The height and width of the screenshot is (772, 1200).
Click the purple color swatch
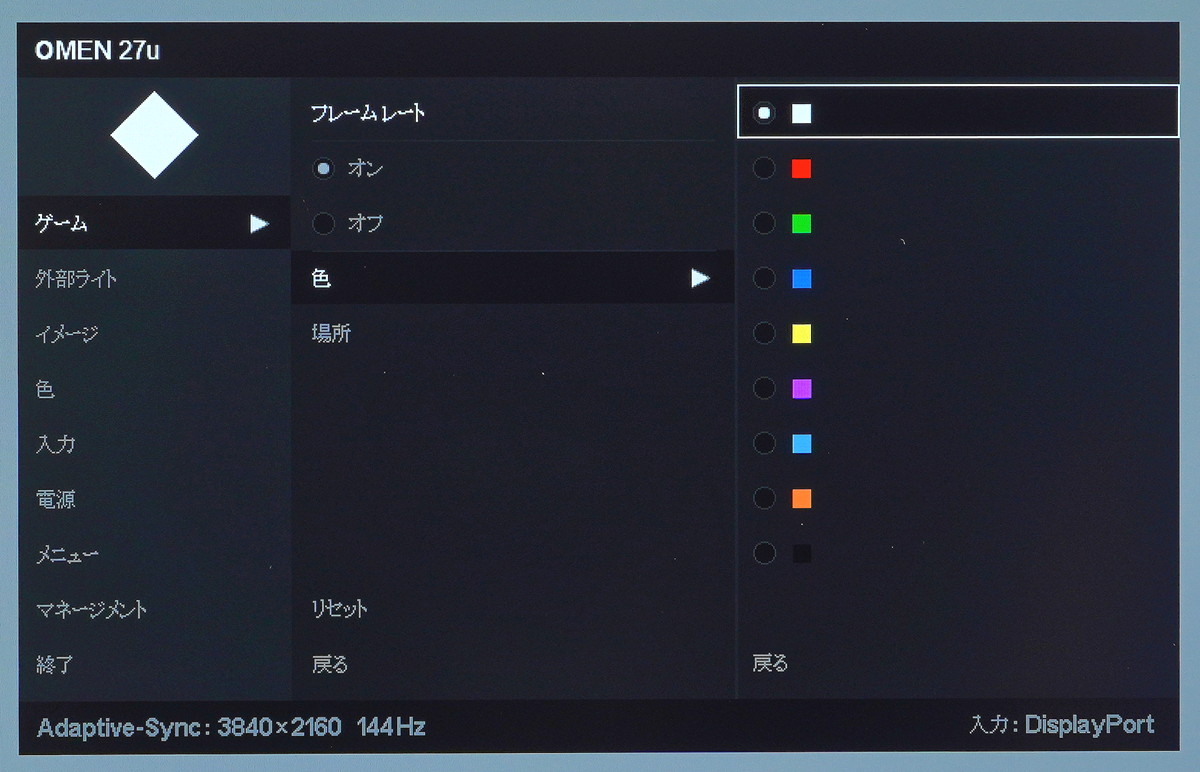(x=801, y=389)
